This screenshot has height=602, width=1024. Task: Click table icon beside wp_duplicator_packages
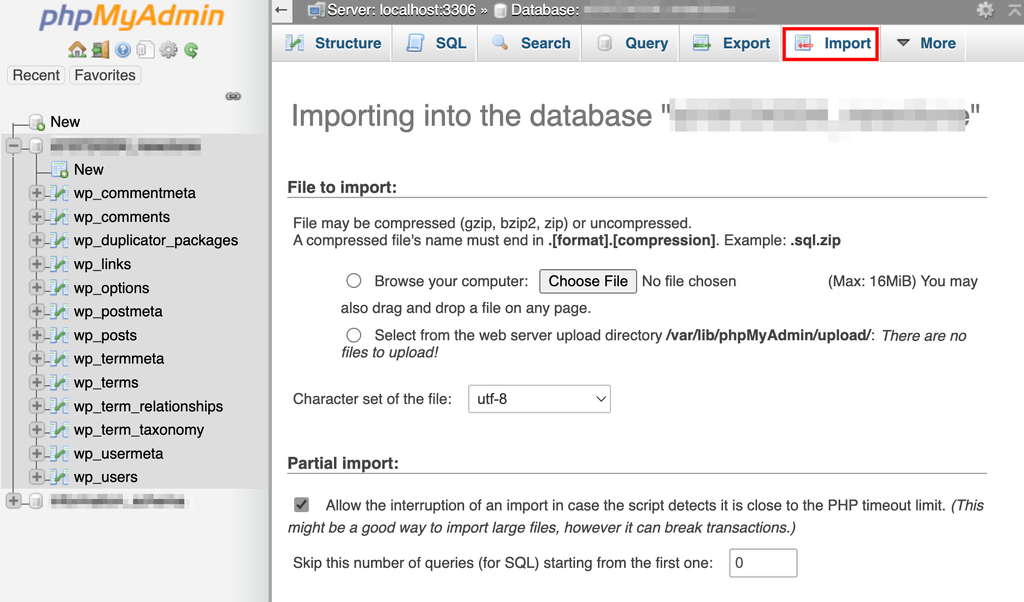coord(59,240)
